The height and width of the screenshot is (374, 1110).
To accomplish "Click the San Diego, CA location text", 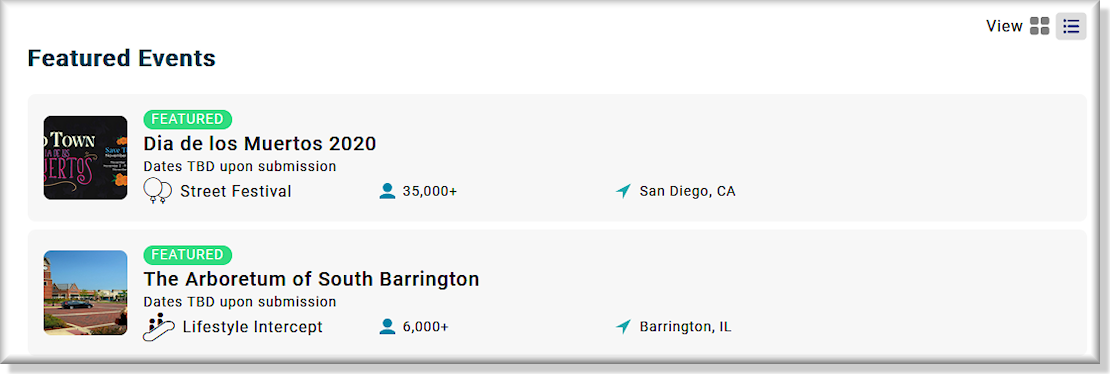I will pos(687,191).
